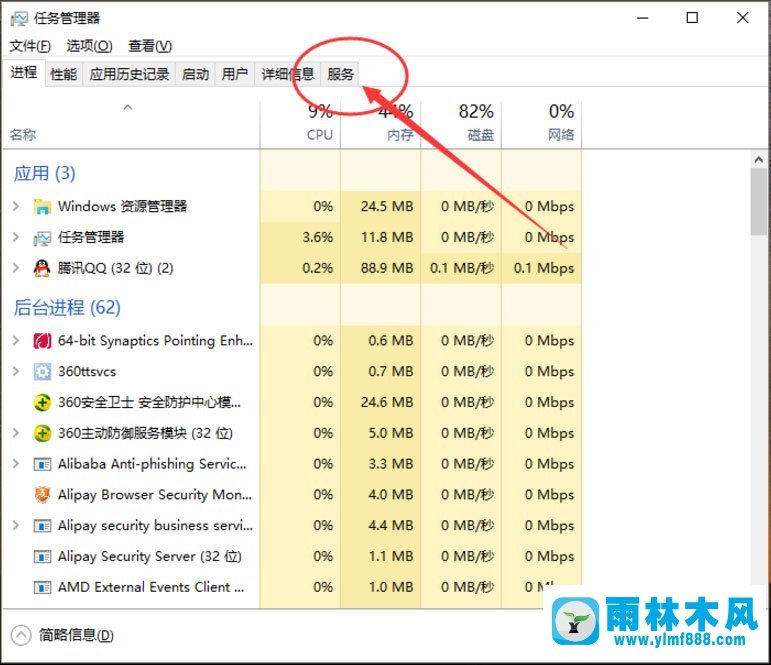Minimize the 任务管理器 window
Image resolution: width=771 pixels, height=665 pixels.
click(x=643, y=18)
